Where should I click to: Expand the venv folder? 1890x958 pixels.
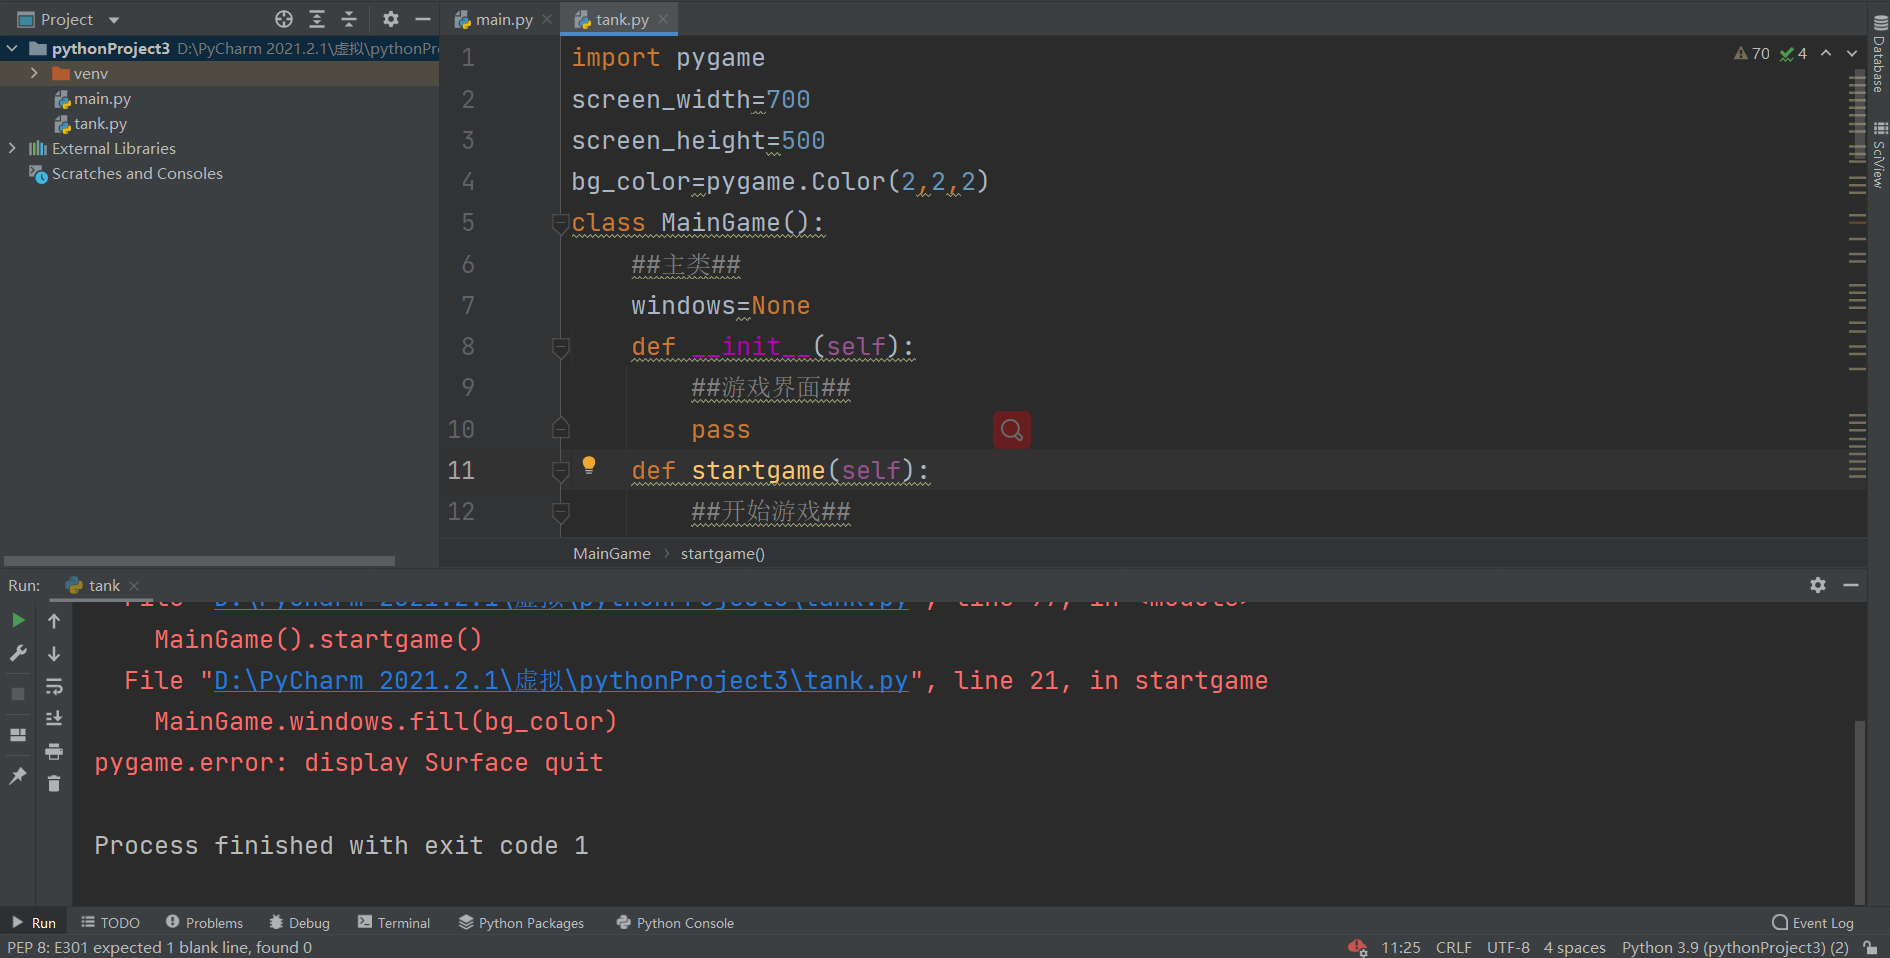point(34,73)
